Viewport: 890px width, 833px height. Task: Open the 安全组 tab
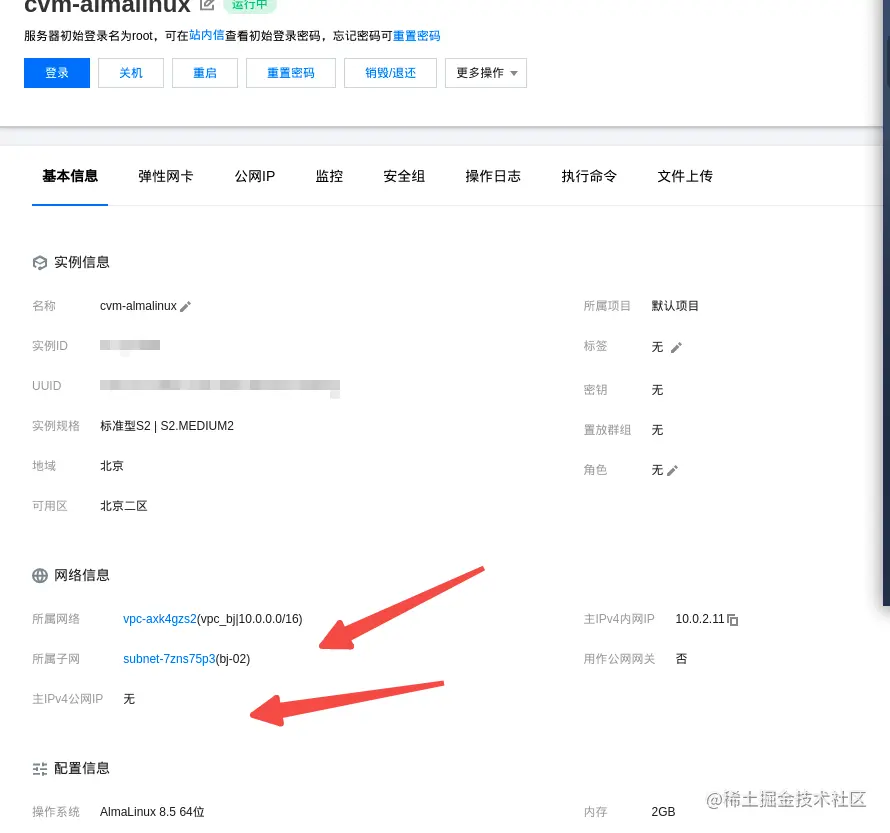tap(404, 176)
